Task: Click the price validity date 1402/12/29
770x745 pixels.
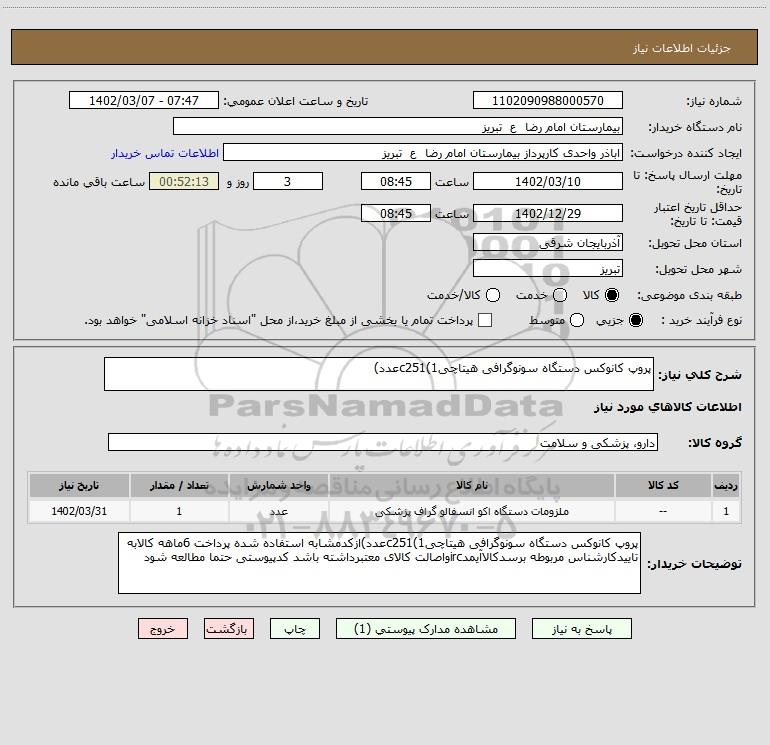Action: pos(548,213)
